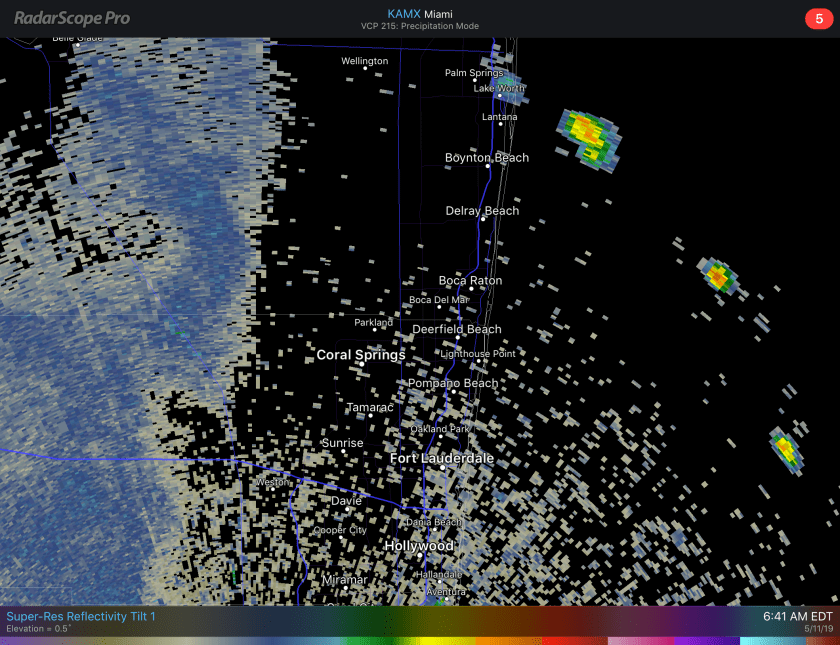
Task: Click the VCP 215 Precipitation Mode text
Action: 419,26
